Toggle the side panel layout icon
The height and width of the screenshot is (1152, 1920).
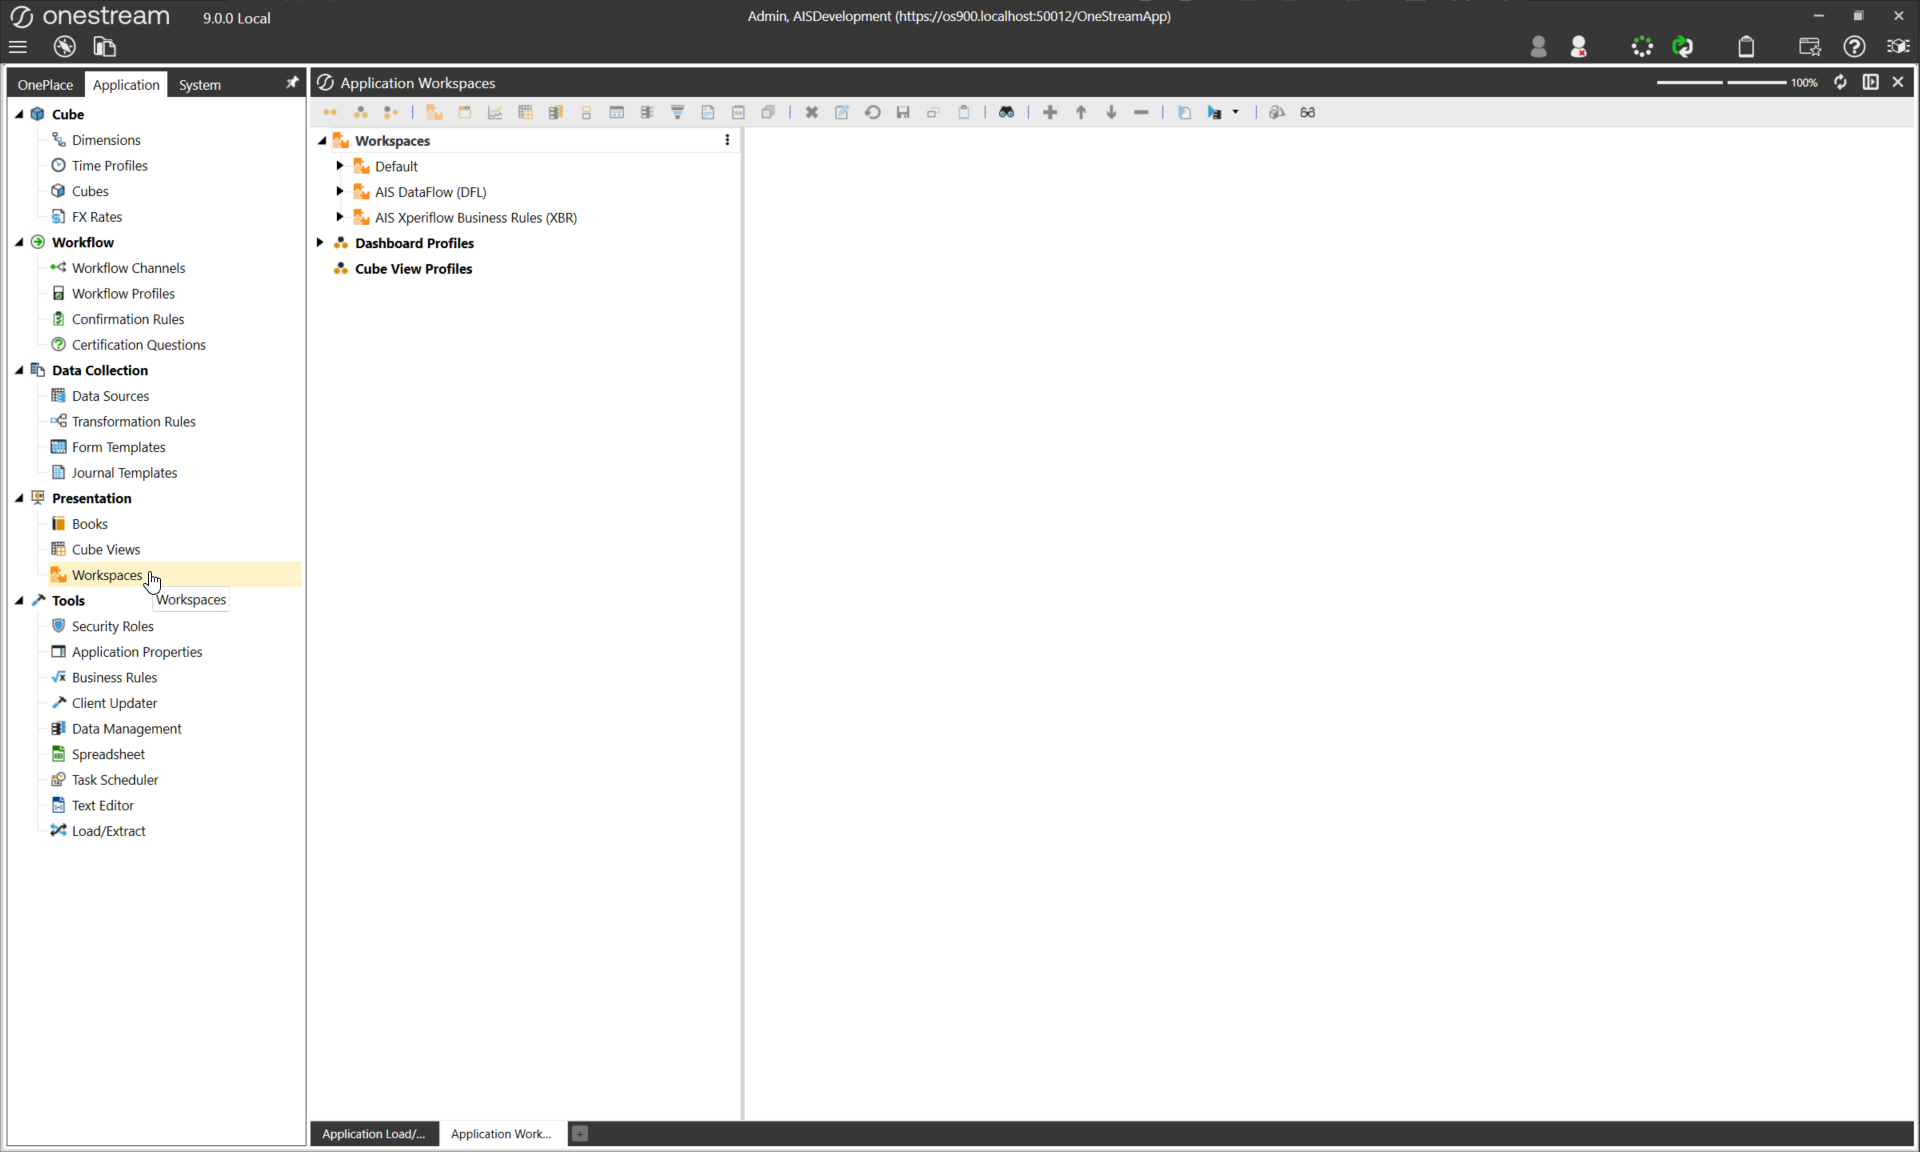click(x=1870, y=82)
